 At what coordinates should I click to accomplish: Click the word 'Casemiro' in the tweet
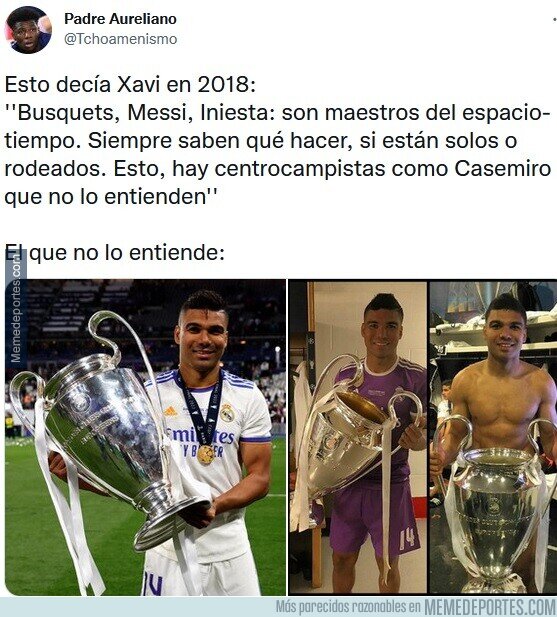(x=503, y=169)
